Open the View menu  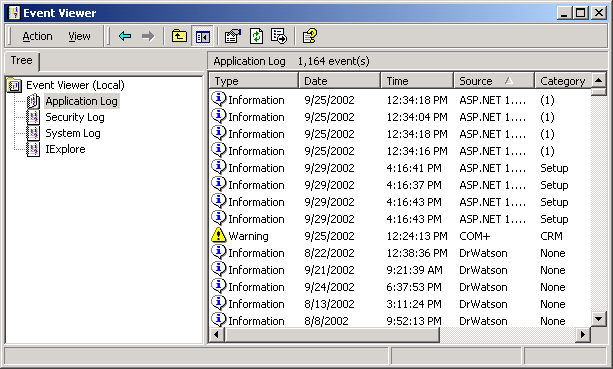click(79, 36)
